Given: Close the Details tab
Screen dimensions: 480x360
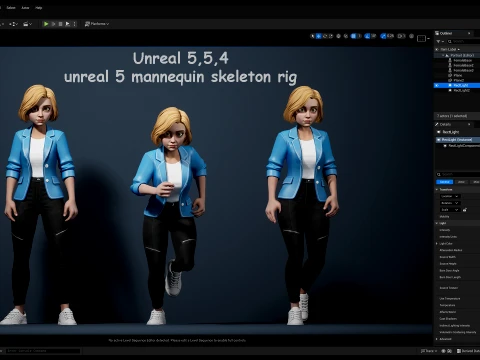Looking at the screenshot, I should 469,124.
